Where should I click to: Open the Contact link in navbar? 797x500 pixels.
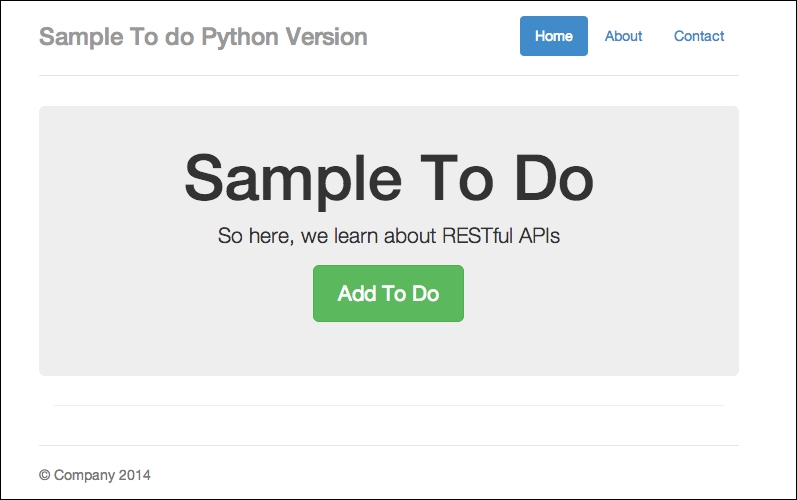(x=698, y=36)
